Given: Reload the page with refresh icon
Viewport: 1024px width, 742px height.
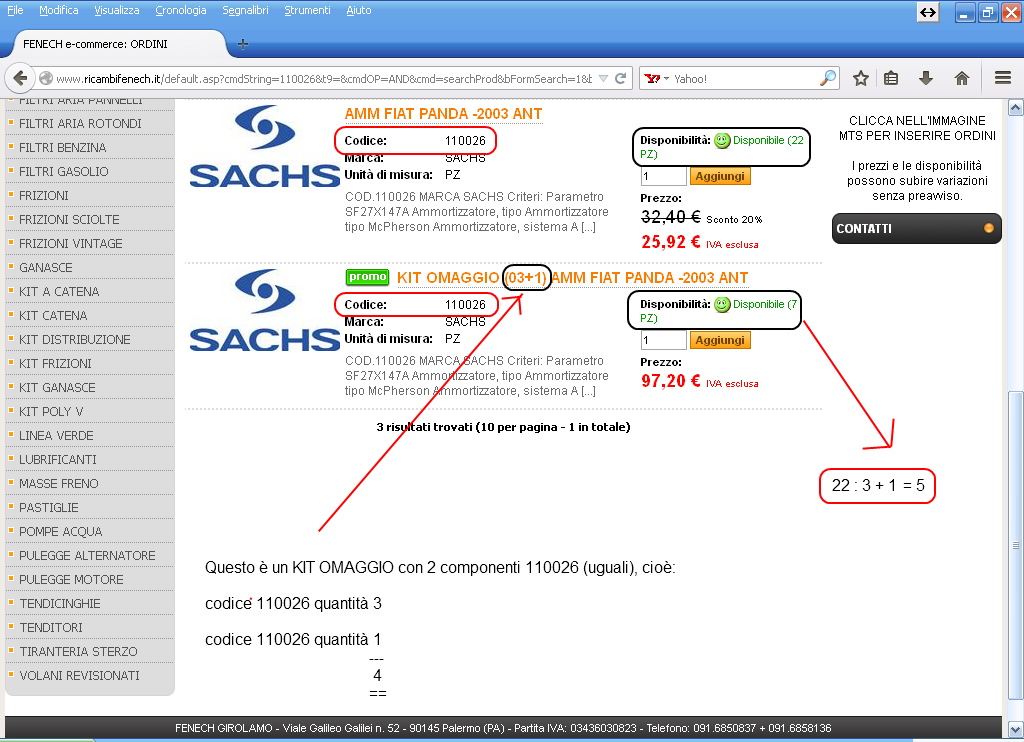Looking at the screenshot, I should tap(620, 78).
